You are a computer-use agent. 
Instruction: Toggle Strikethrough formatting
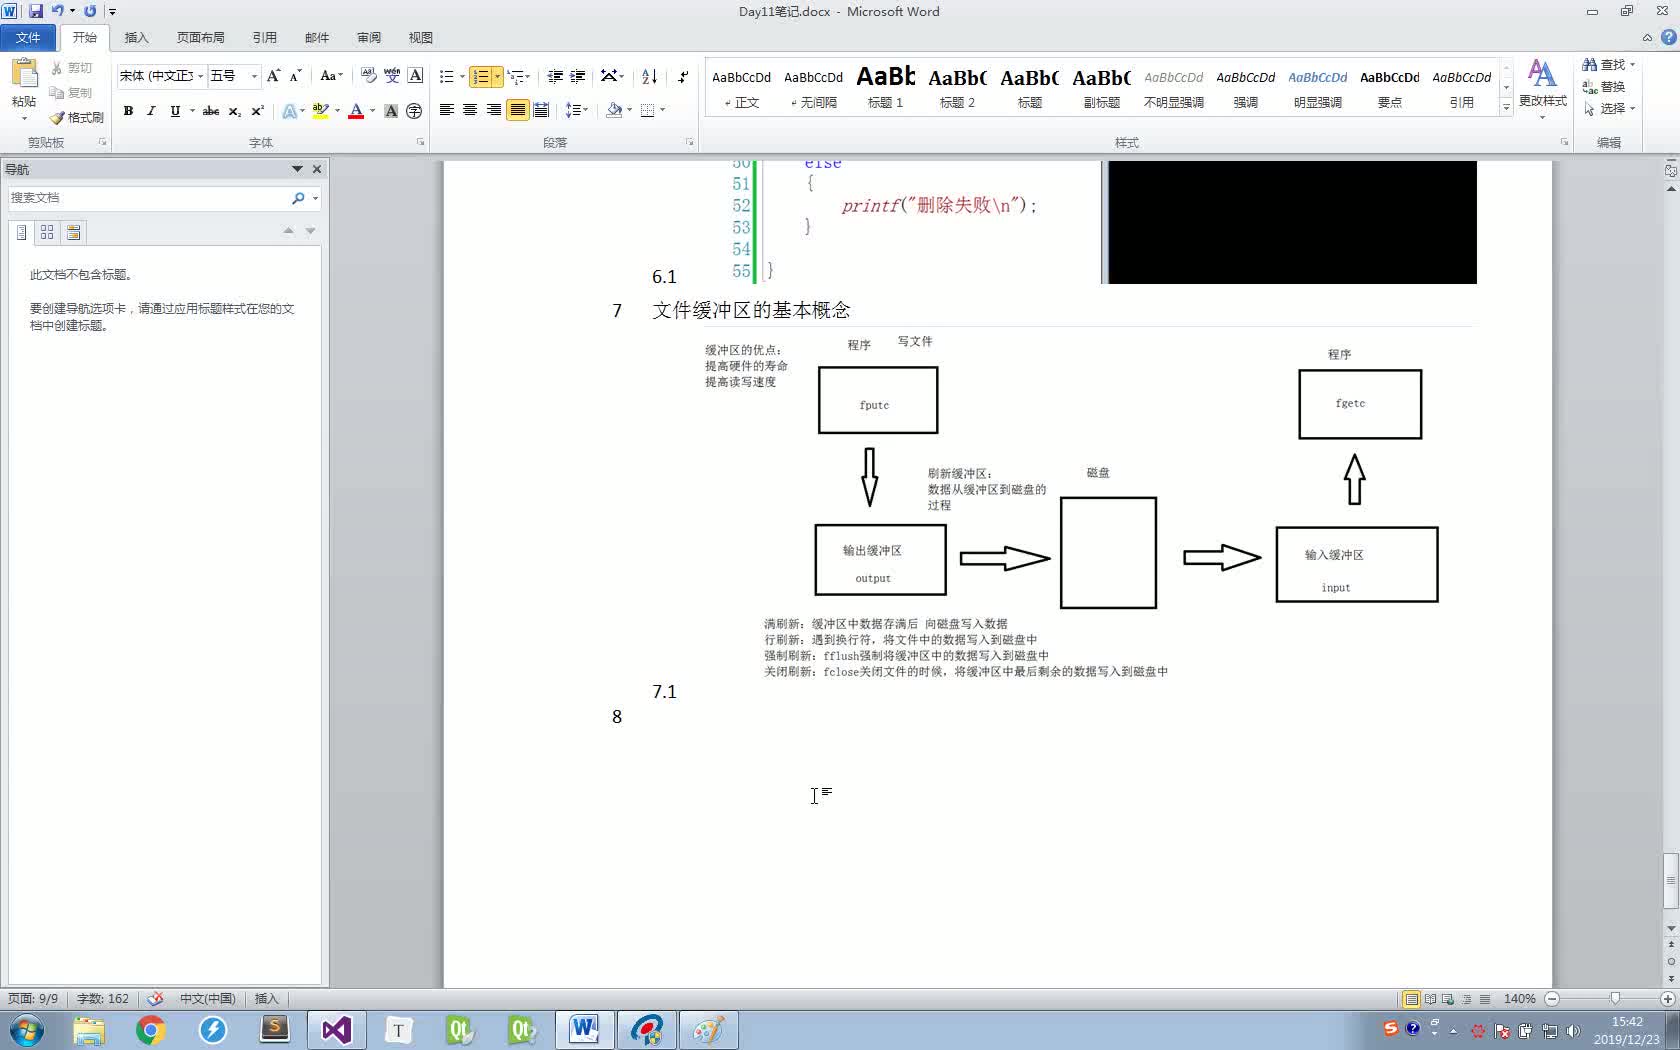(211, 111)
